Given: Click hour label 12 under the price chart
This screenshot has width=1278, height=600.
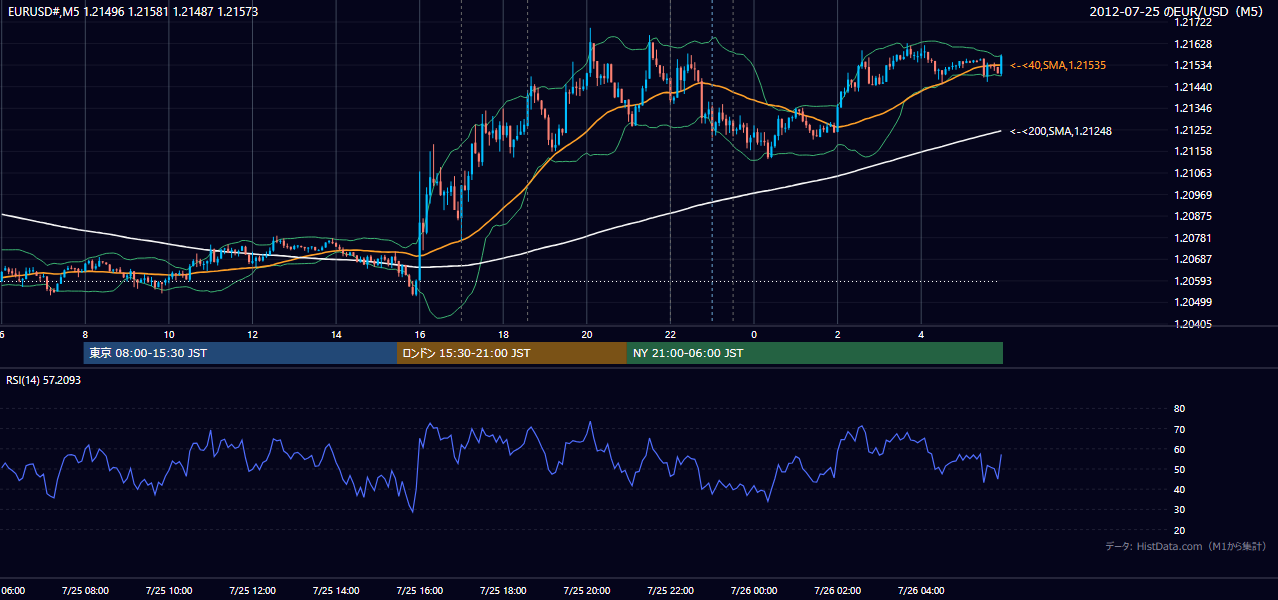Looking at the screenshot, I should tap(253, 334).
